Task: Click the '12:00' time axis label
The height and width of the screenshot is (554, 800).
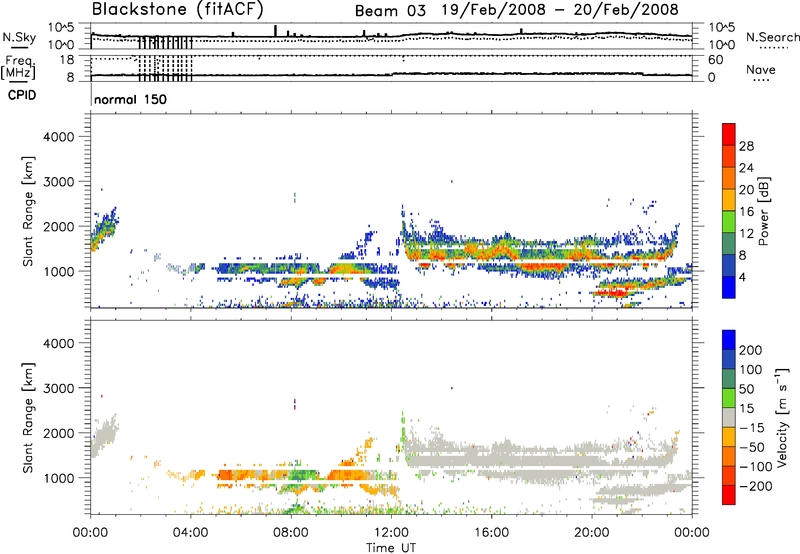Action: pos(391,533)
